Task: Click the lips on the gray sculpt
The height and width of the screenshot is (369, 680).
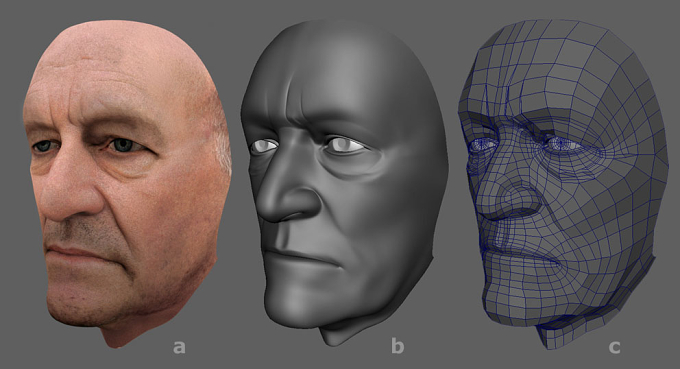Action: coord(299,257)
